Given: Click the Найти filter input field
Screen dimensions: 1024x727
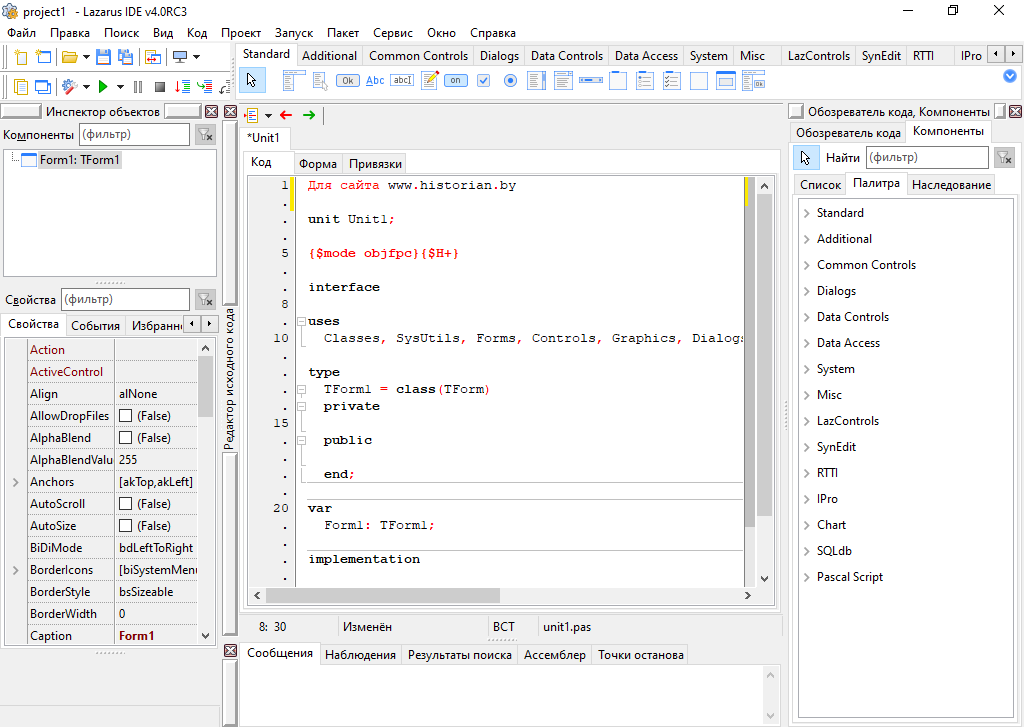Looking at the screenshot, I should point(926,157).
